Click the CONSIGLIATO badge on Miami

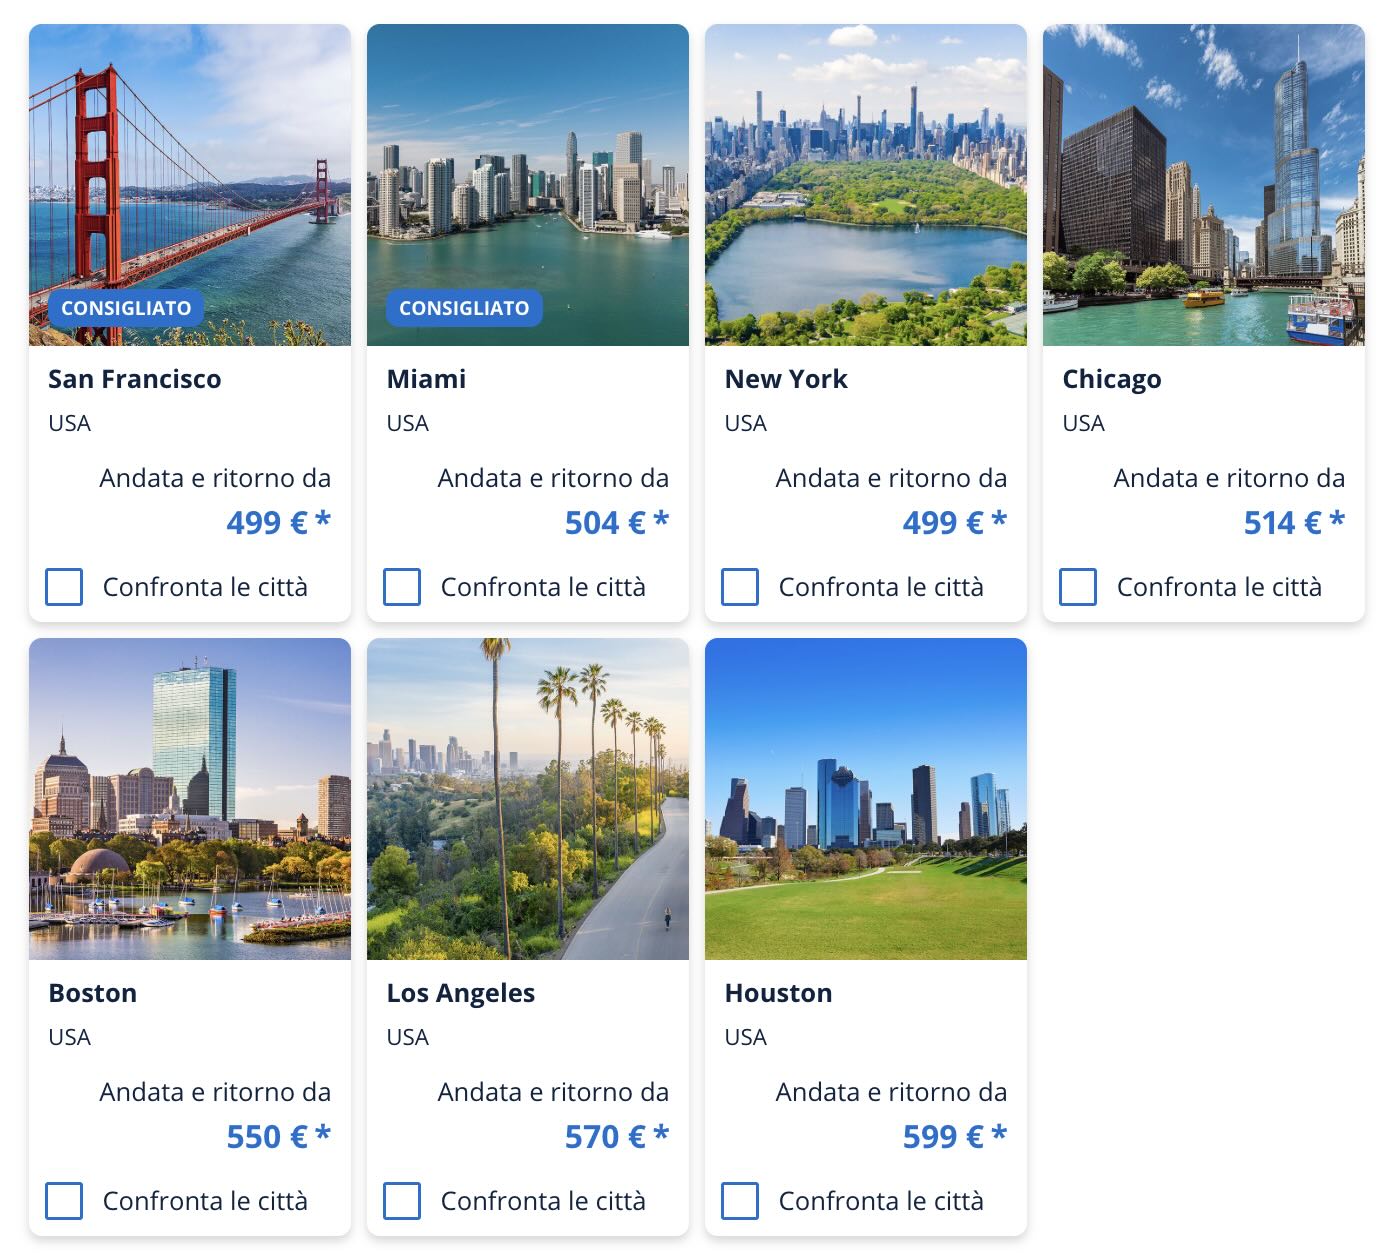click(464, 308)
